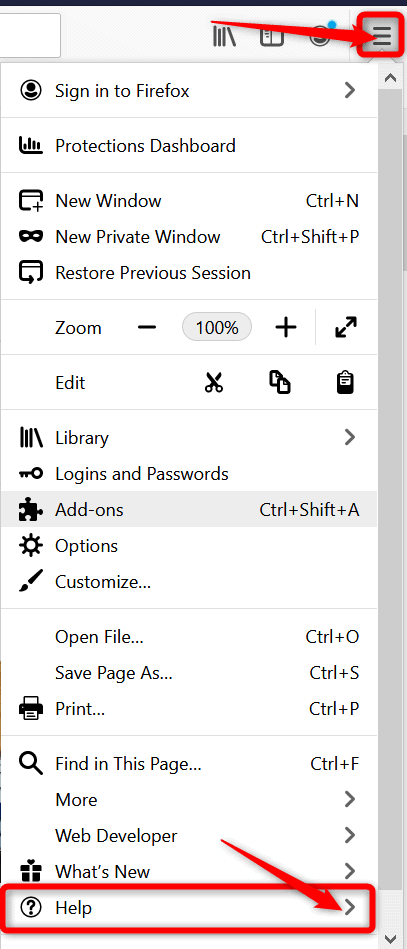
Task: Zoom in with the plus button
Action: point(286,328)
